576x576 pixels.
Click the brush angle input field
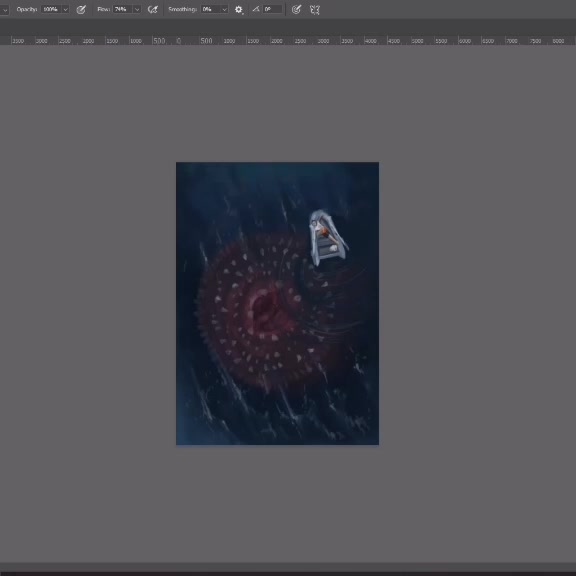tap(273, 10)
